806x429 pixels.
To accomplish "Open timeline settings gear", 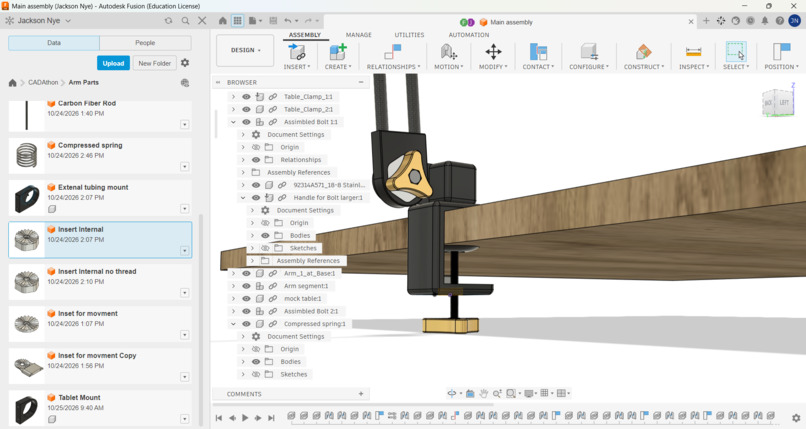I will pyautogui.click(x=796, y=418).
